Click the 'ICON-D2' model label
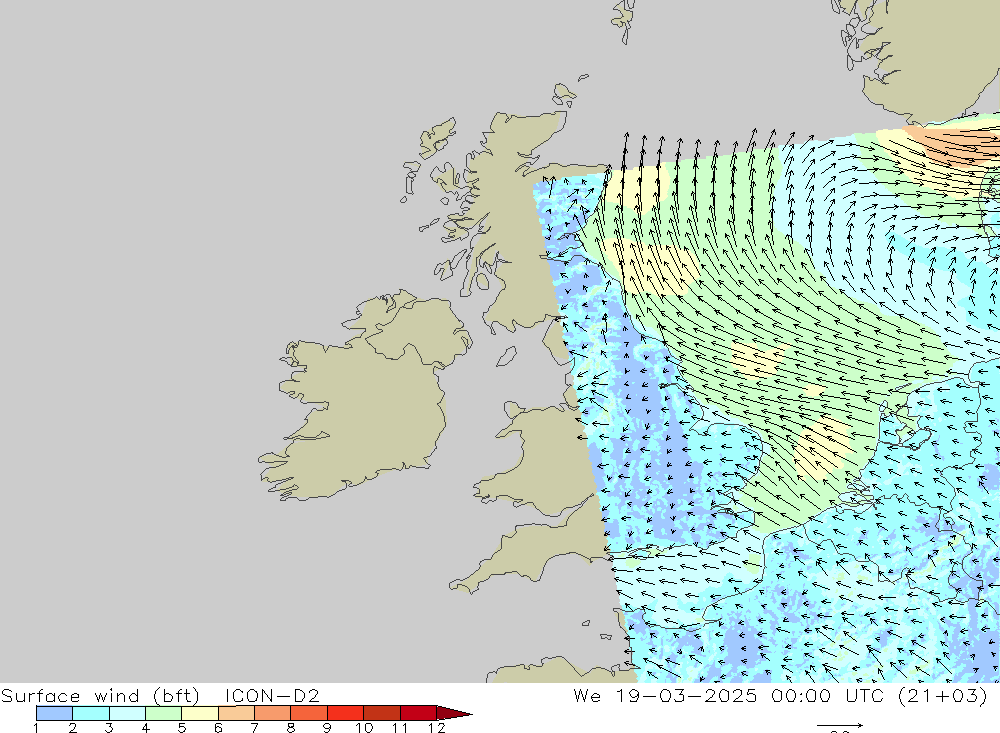 coord(272,695)
